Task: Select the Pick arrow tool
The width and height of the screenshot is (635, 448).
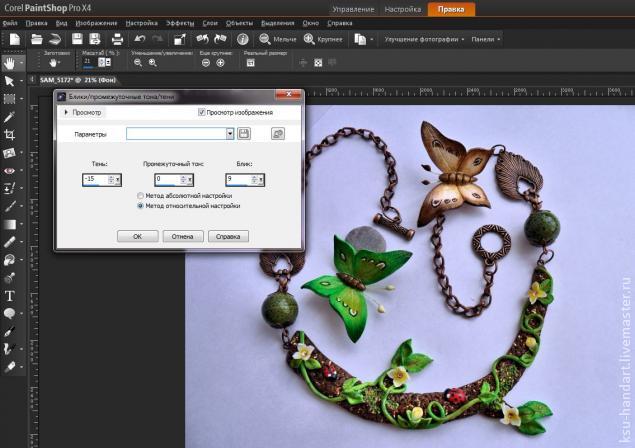Action: coord(9,81)
